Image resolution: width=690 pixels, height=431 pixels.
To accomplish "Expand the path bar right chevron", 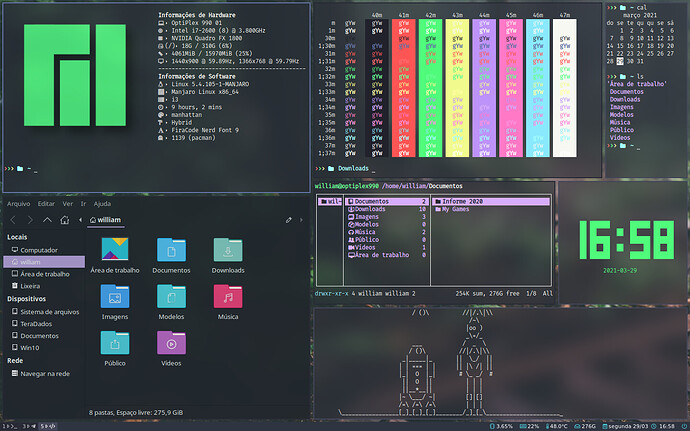I will click(x=301, y=220).
